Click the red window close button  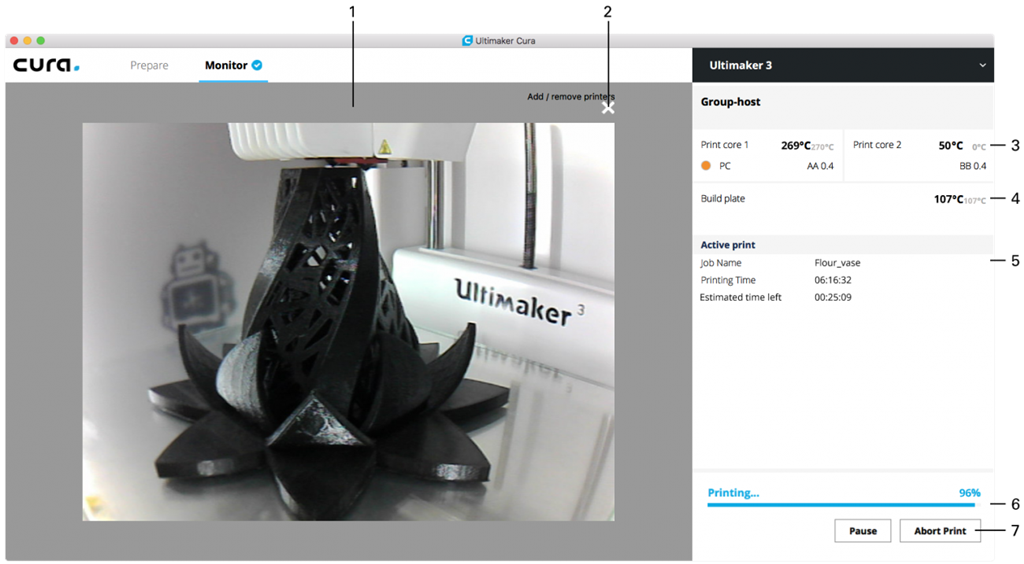[14, 40]
